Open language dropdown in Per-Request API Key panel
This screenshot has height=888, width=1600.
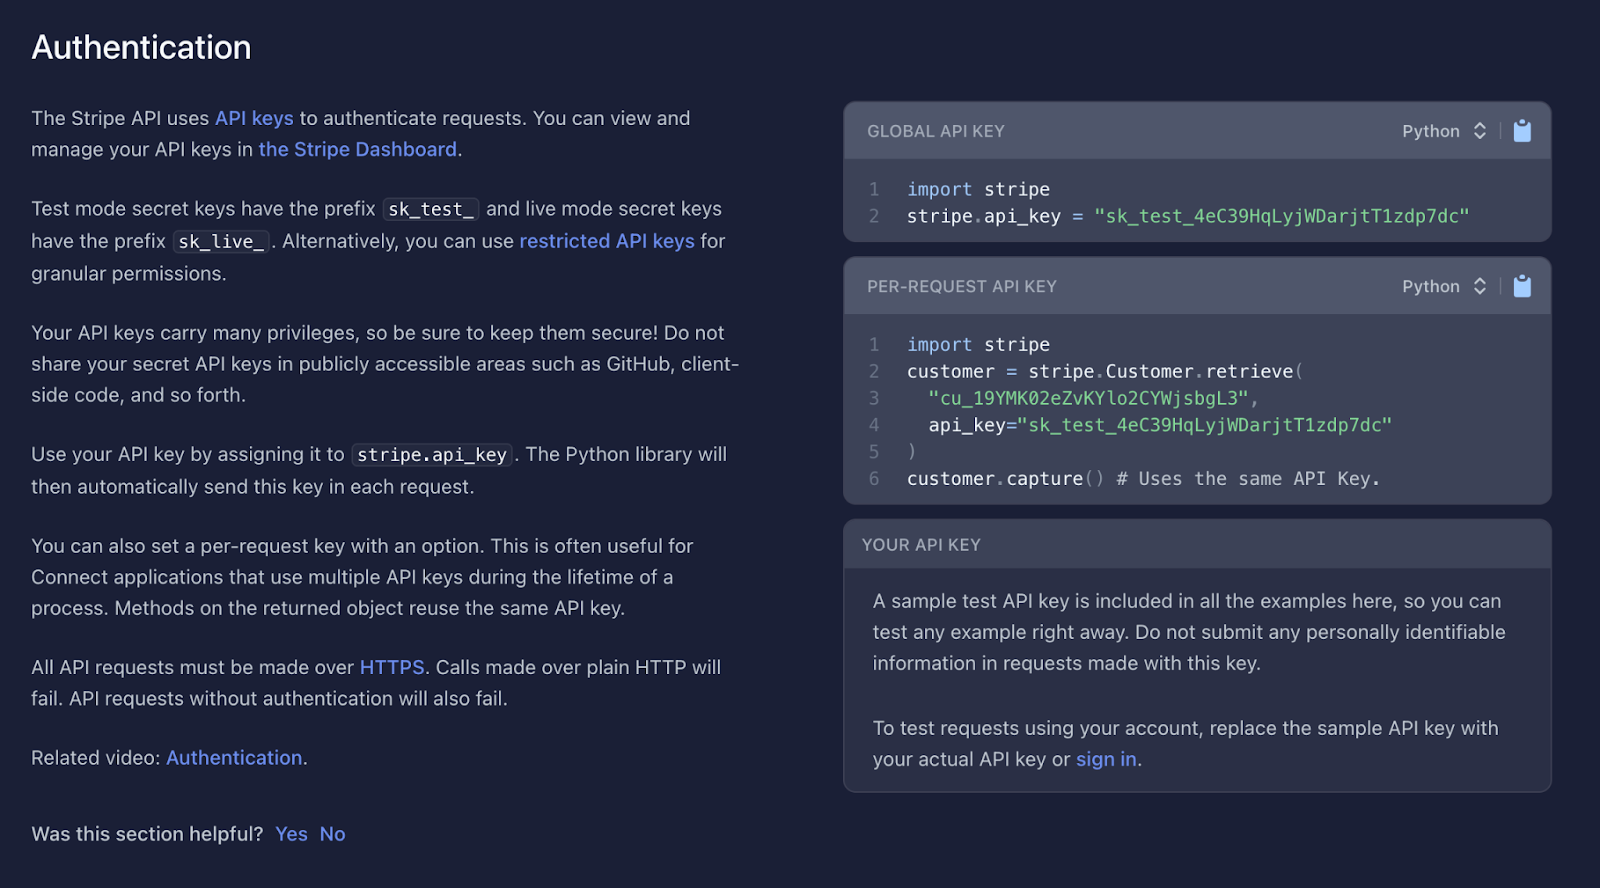[x=1444, y=286]
